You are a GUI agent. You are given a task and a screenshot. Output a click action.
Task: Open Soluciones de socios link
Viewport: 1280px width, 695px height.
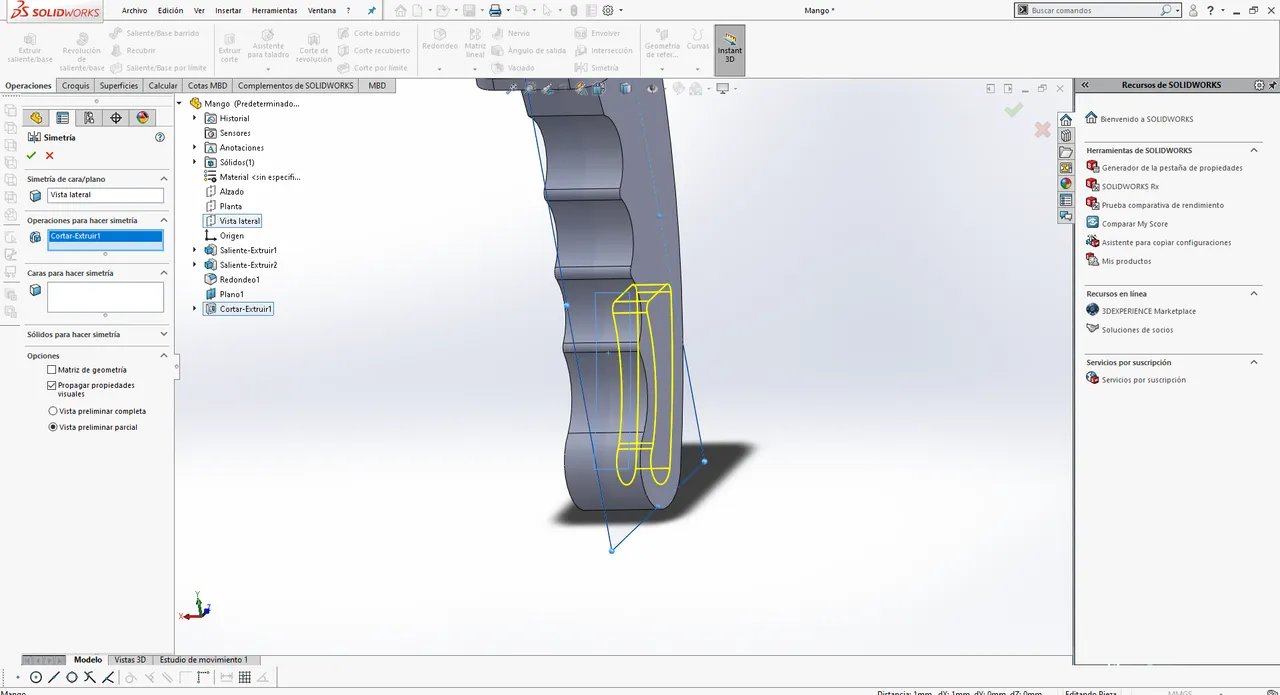[1137, 330]
